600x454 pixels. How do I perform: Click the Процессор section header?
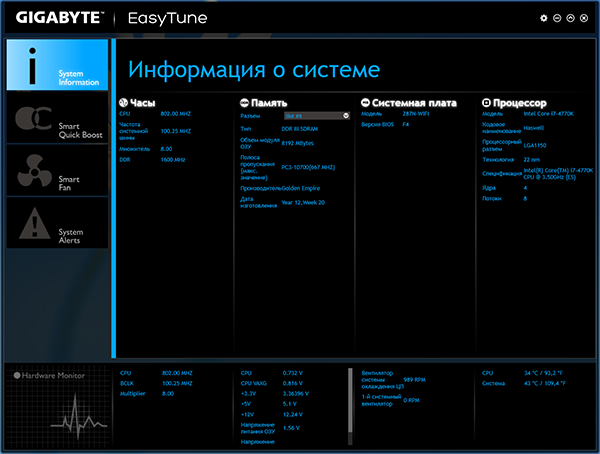(x=520, y=103)
